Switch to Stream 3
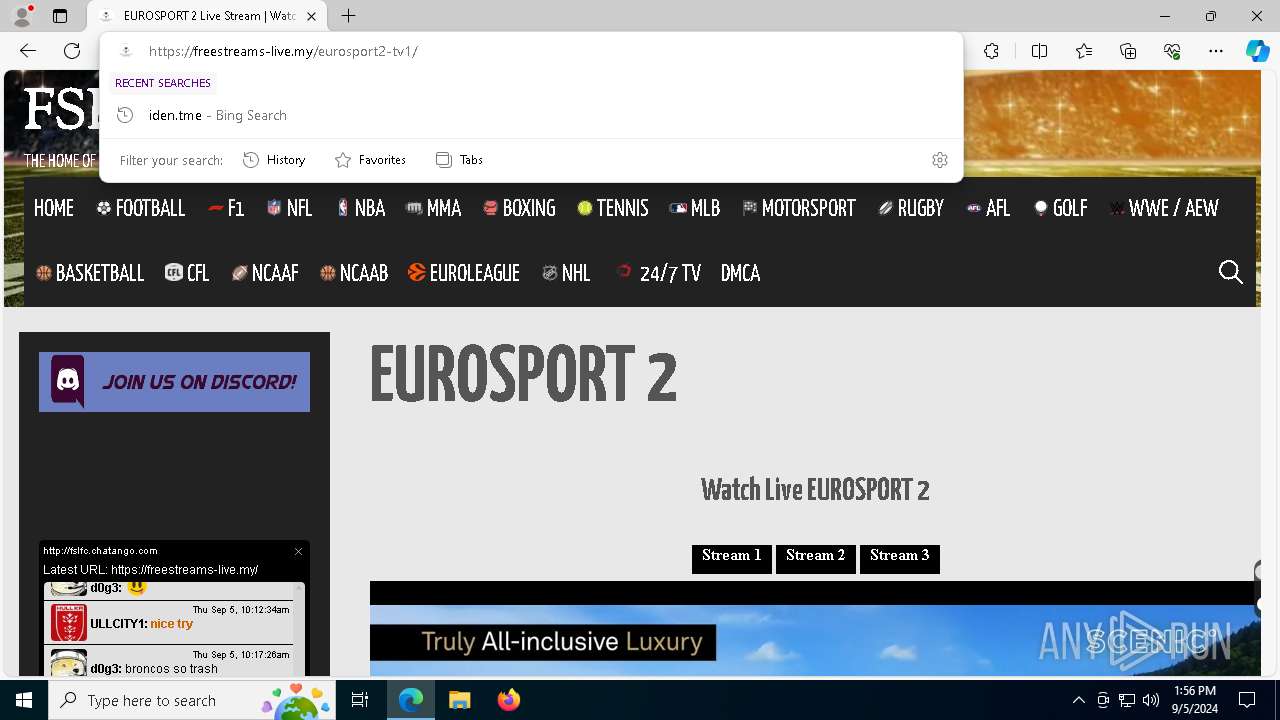Viewport: 1280px width, 720px height. [900, 558]
